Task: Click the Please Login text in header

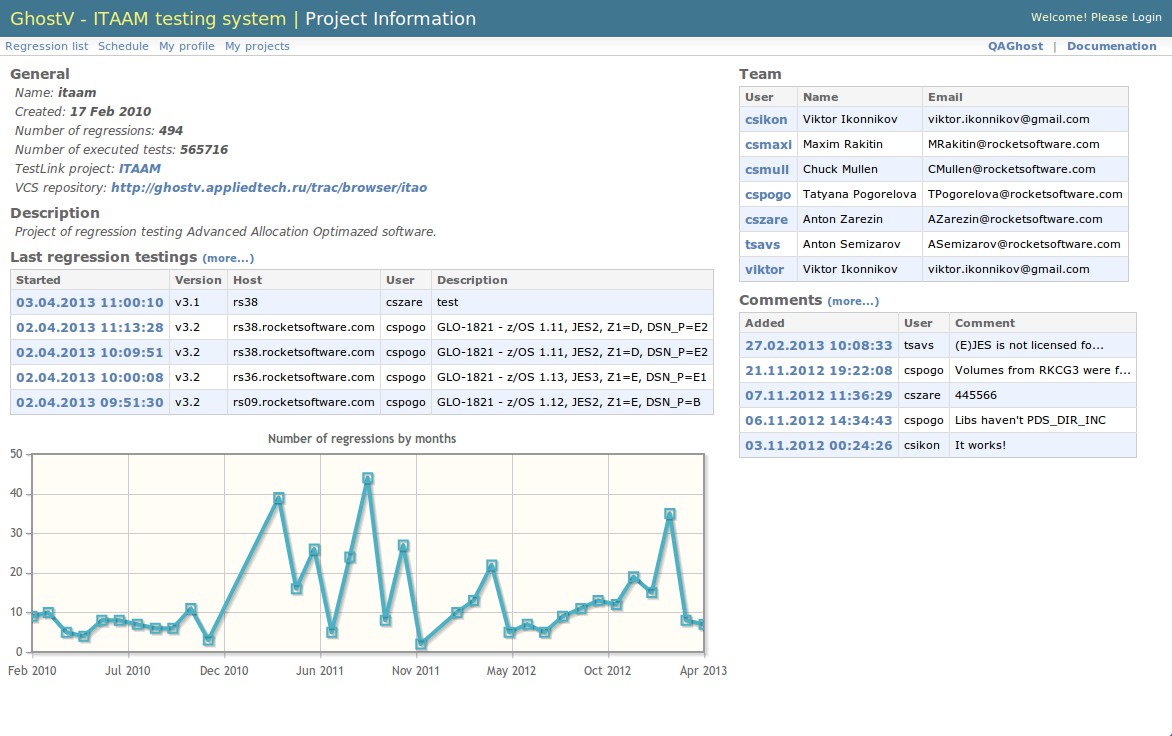Action: [1125, 17]
